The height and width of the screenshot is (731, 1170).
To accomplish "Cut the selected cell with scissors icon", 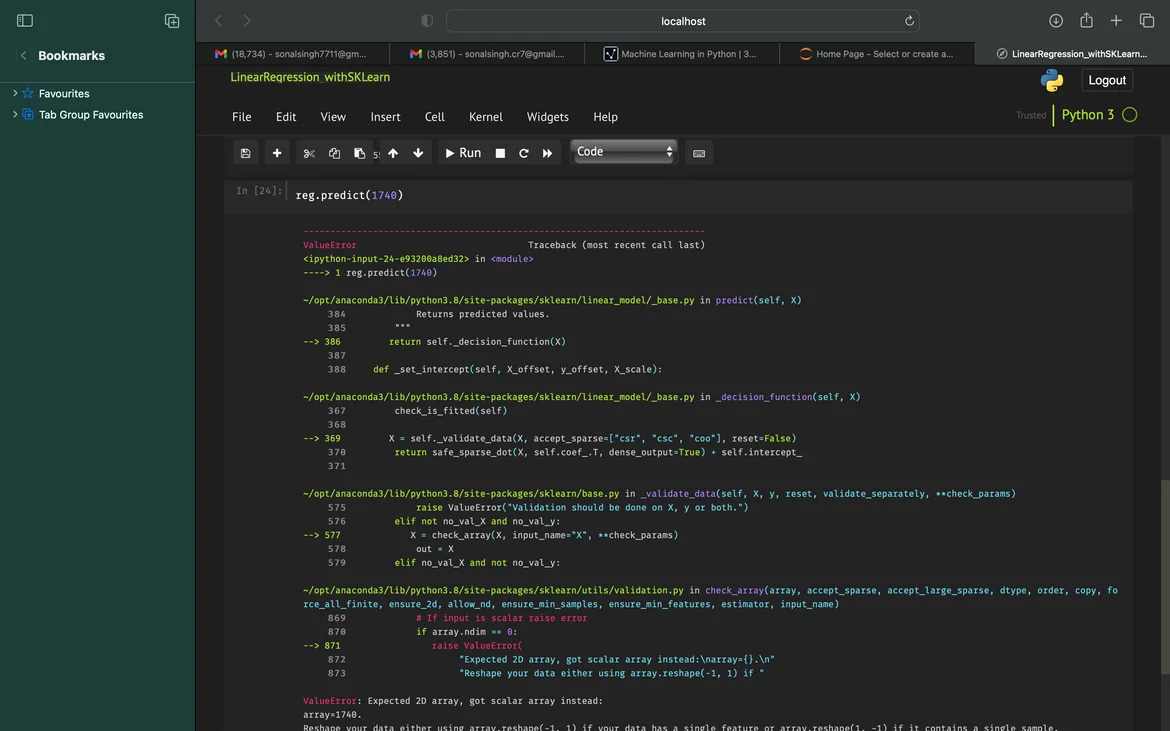I will pos(309,153).
